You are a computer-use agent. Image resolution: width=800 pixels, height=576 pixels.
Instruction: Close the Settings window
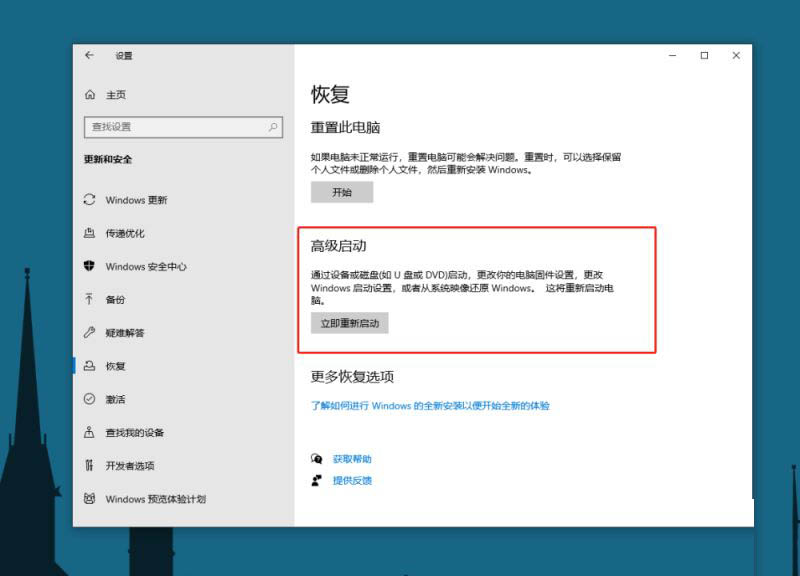(736, 55)
